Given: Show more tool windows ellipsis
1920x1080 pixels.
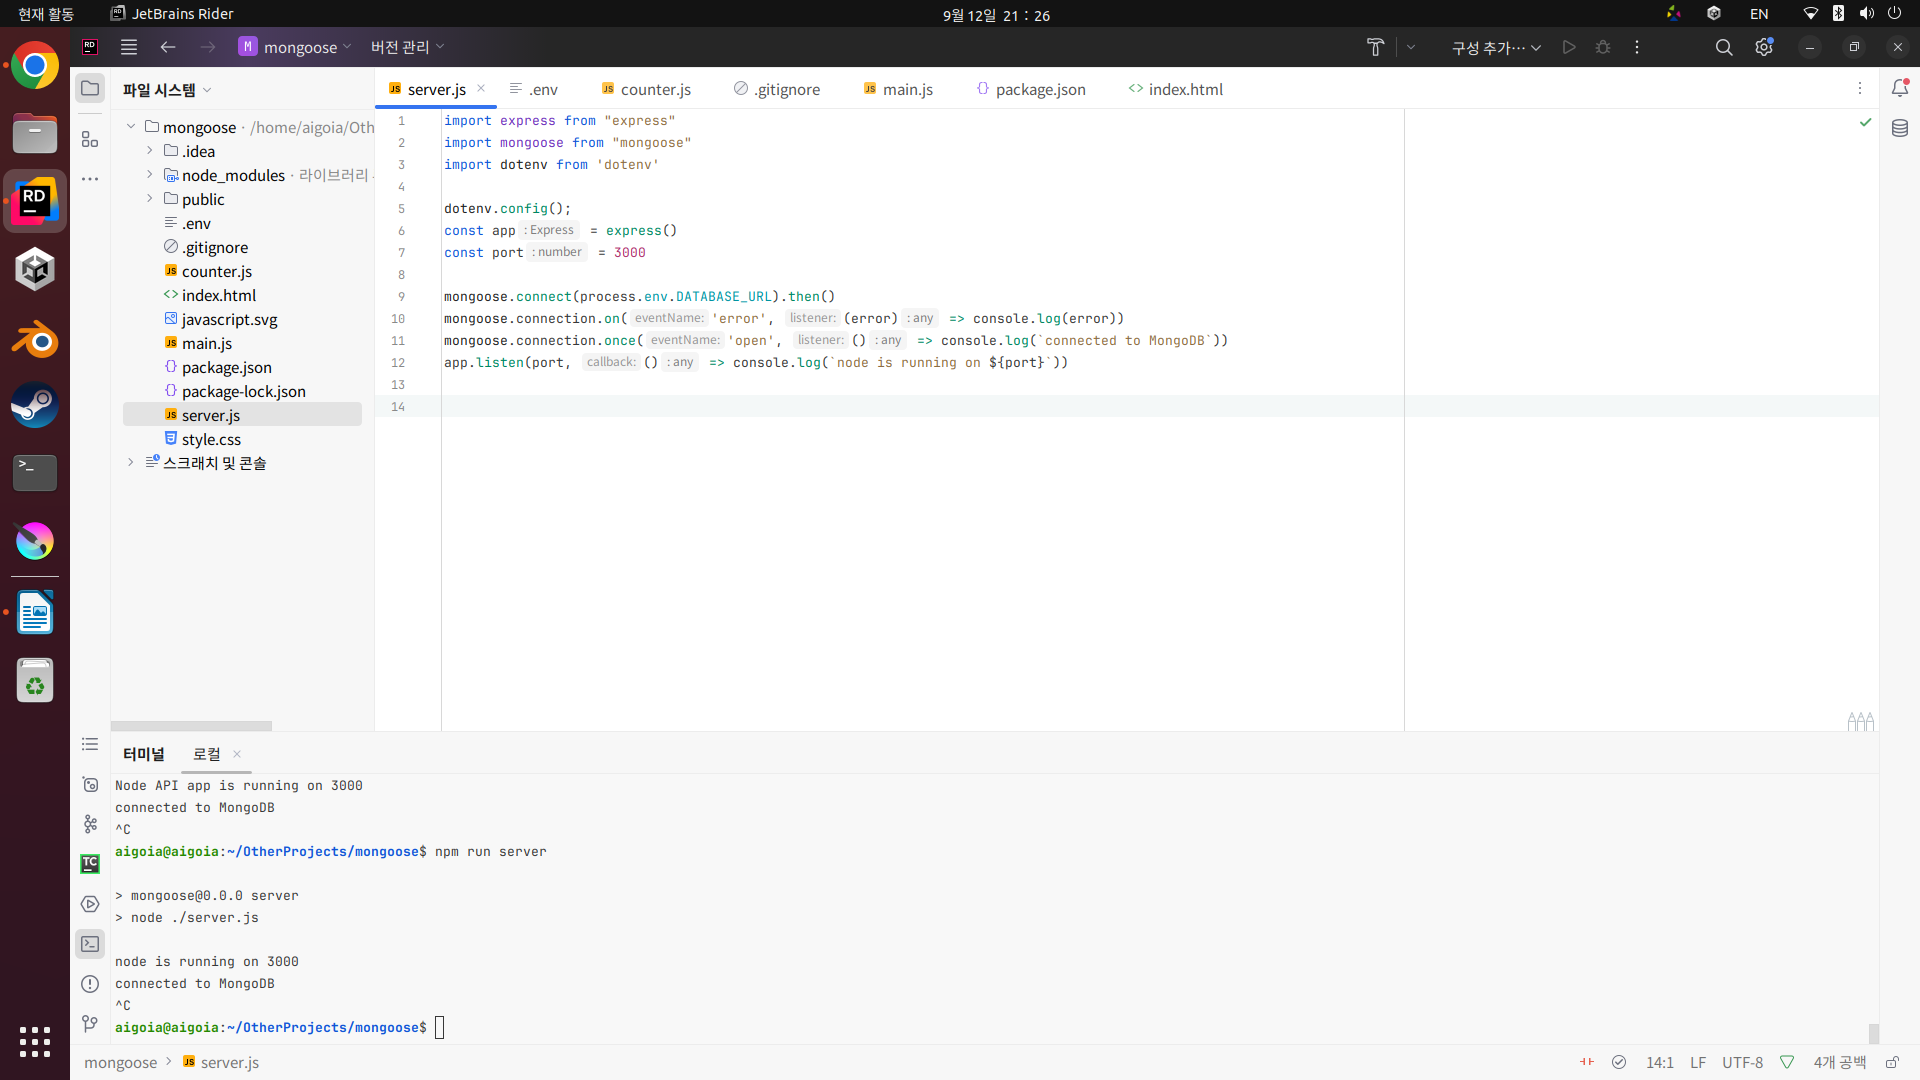Looking at the screenshot, I should [x=90, y=179].
